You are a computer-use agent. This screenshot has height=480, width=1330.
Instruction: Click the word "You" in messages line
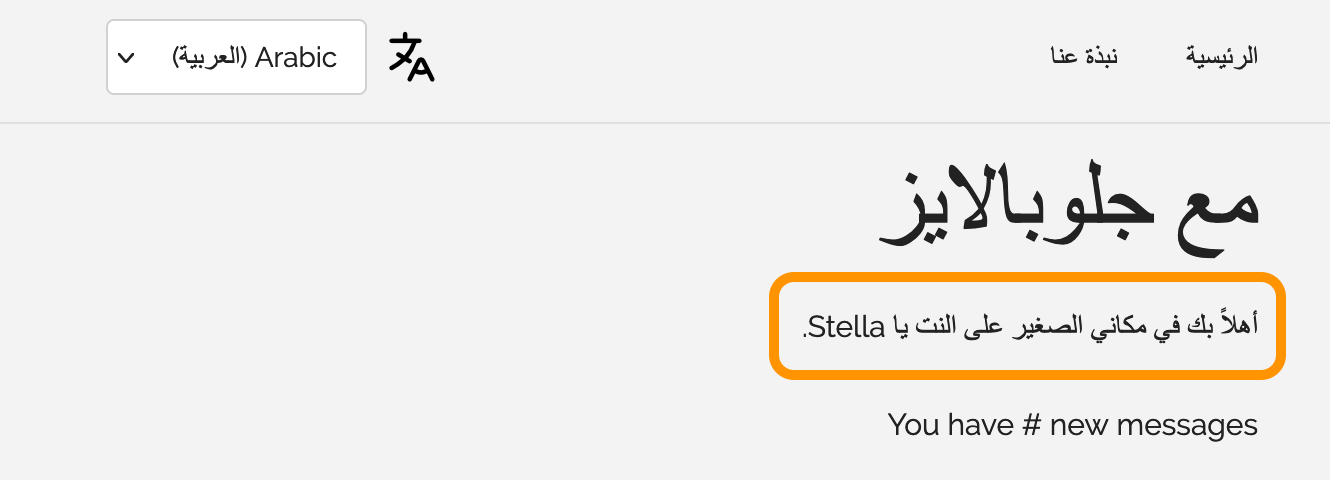tap(913, 425)
